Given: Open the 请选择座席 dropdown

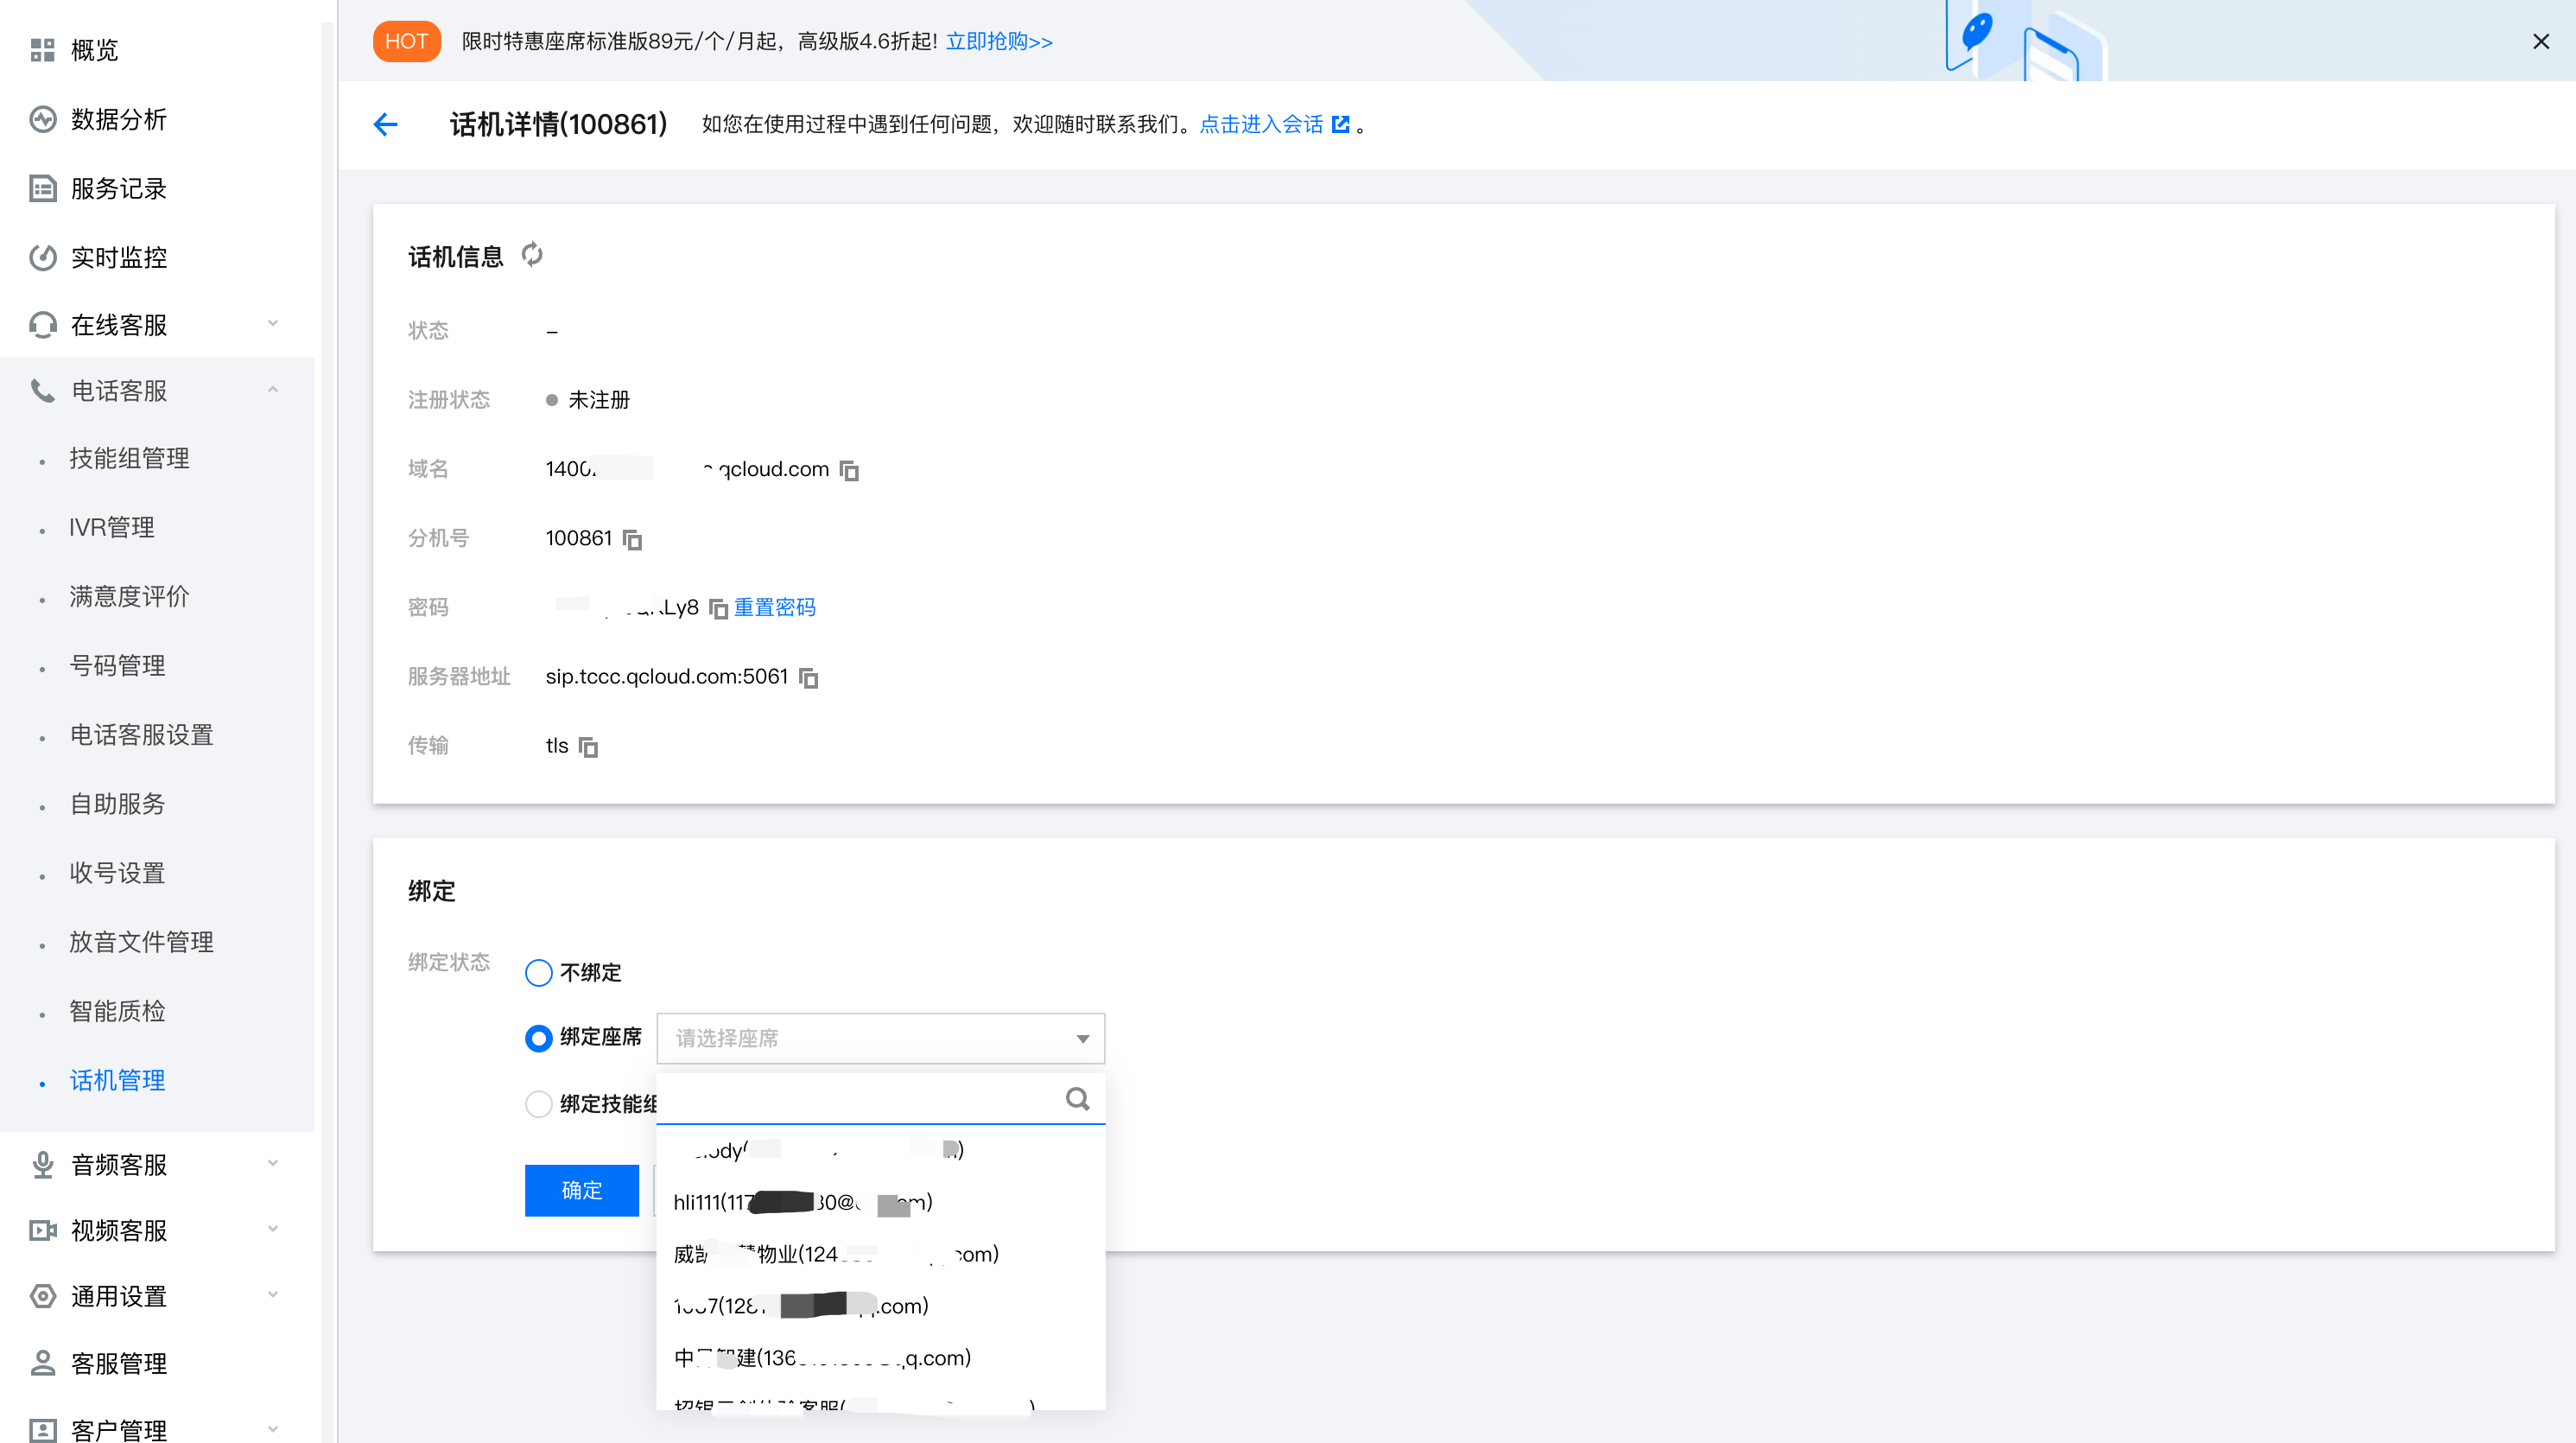Looking at the screenshot, I should click(880, 1038).
